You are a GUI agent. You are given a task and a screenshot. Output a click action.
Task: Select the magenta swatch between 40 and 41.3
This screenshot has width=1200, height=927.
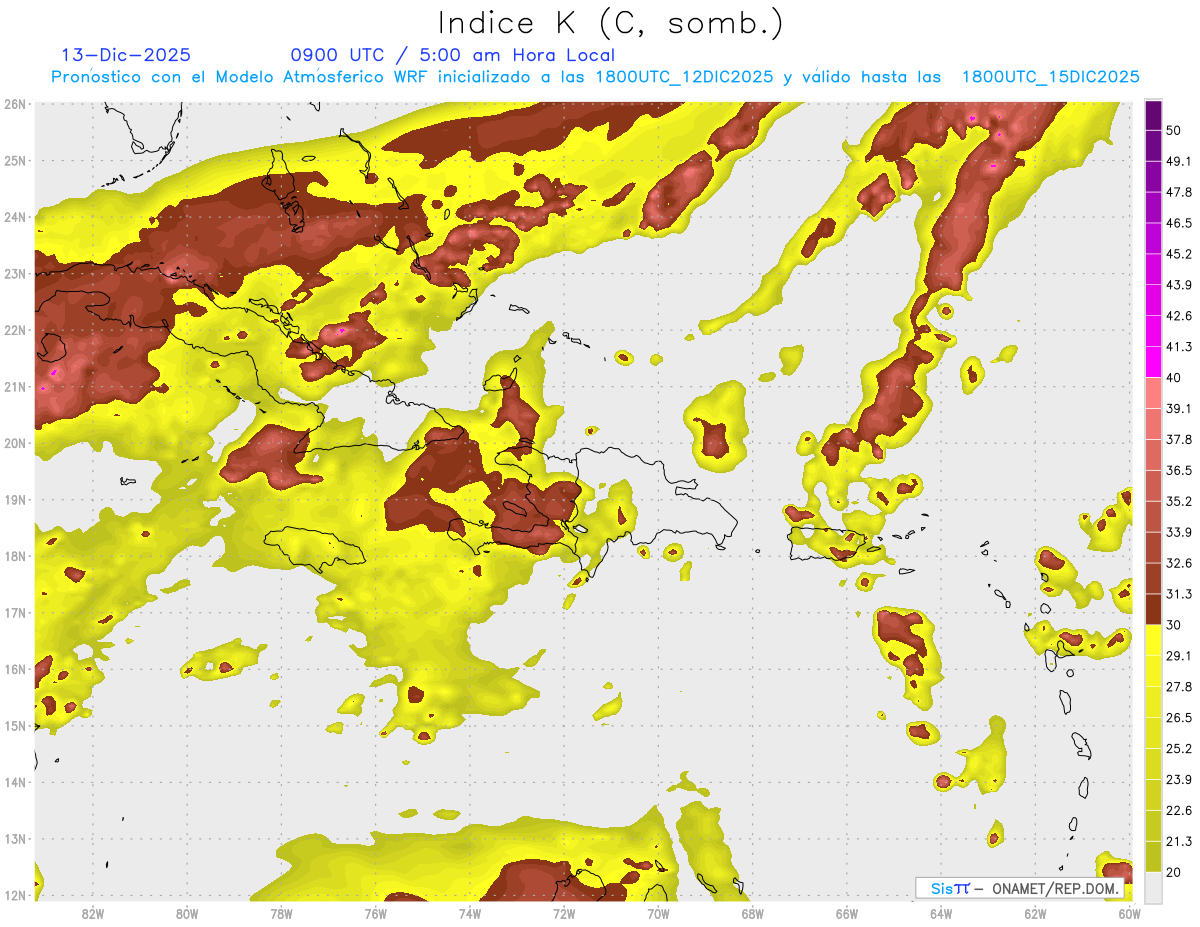point(1153,361)
